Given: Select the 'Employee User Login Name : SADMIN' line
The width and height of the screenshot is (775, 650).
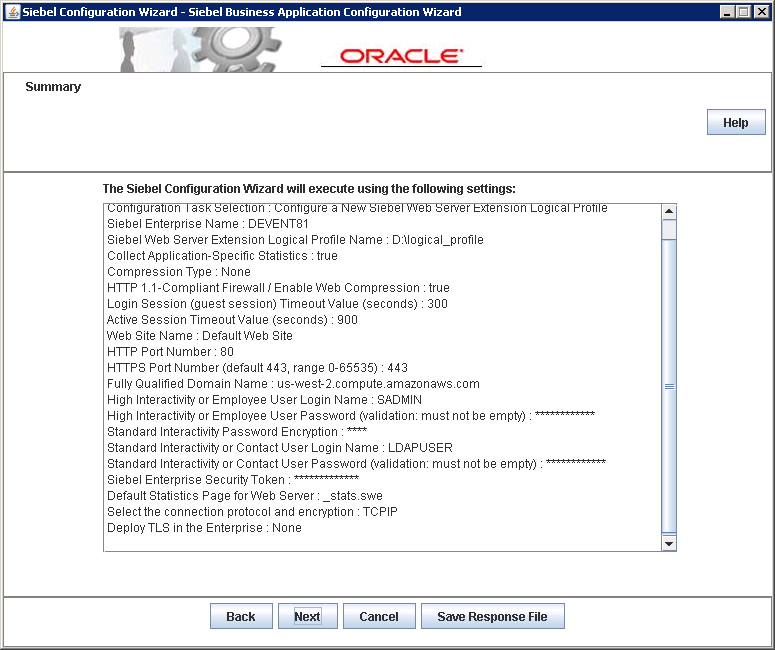Looking at the screenshot, I should click(x=264, y=400).
